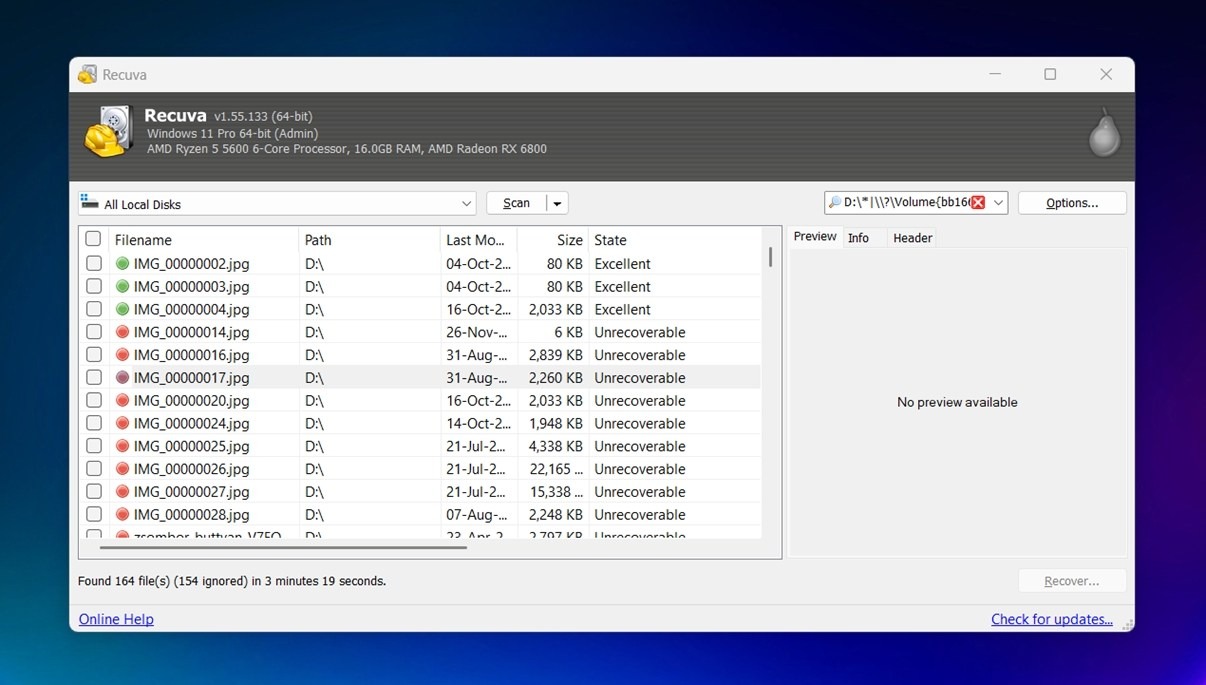Select the IMG_00000025.jpg filename
The width and height of the screenshot is (1206, 685).
coord(191,446)
